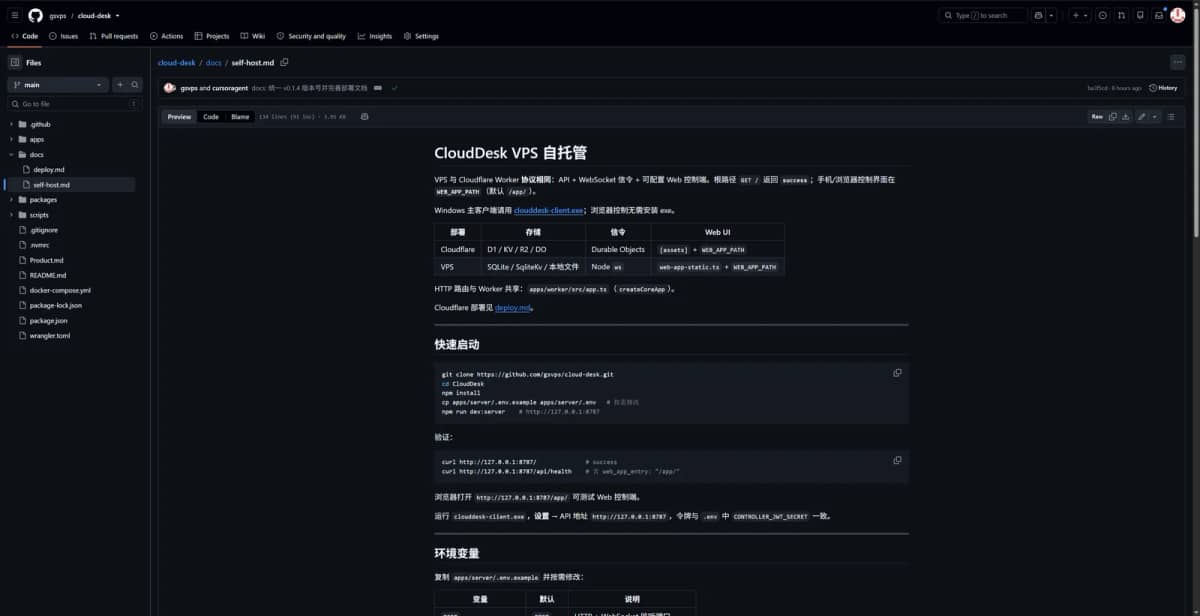This screenshot has width=1200, height=616.
Task: Add a new file with plus button
Action: (120, 85)
